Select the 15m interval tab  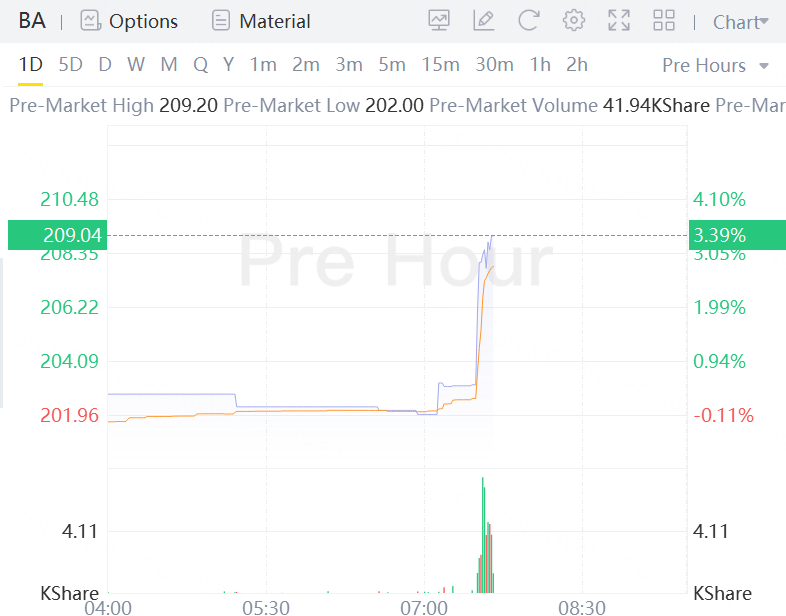coord(440,65)
